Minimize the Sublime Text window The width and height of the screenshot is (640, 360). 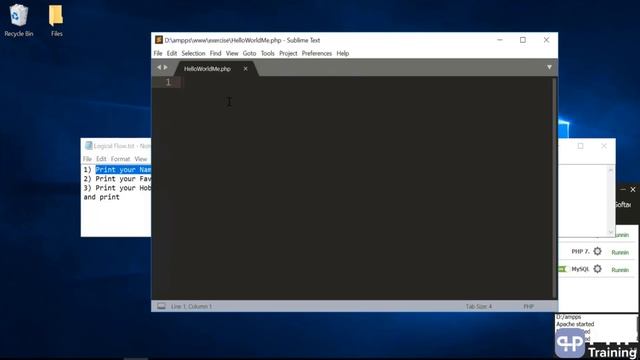click(500, 40)
